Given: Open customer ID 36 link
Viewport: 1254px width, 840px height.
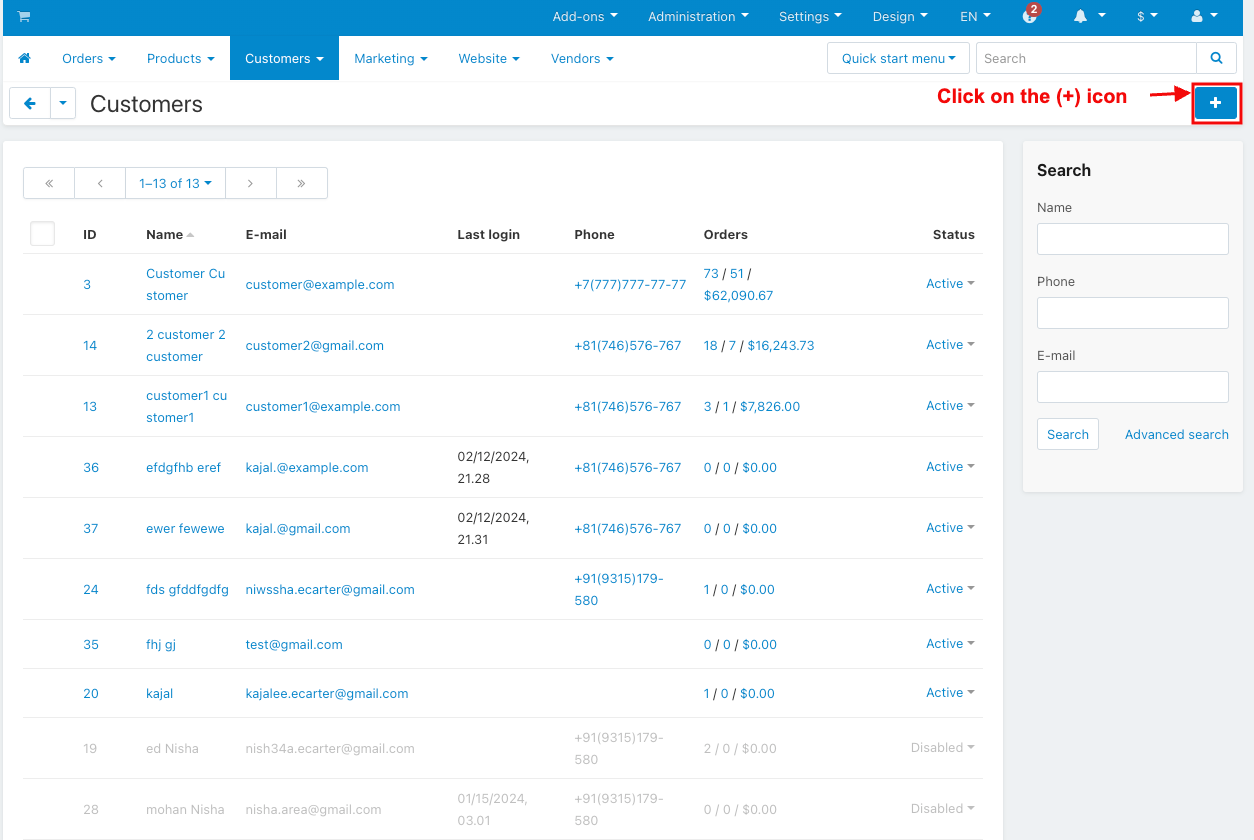Looking at the screenshot, I should point(91,468).
